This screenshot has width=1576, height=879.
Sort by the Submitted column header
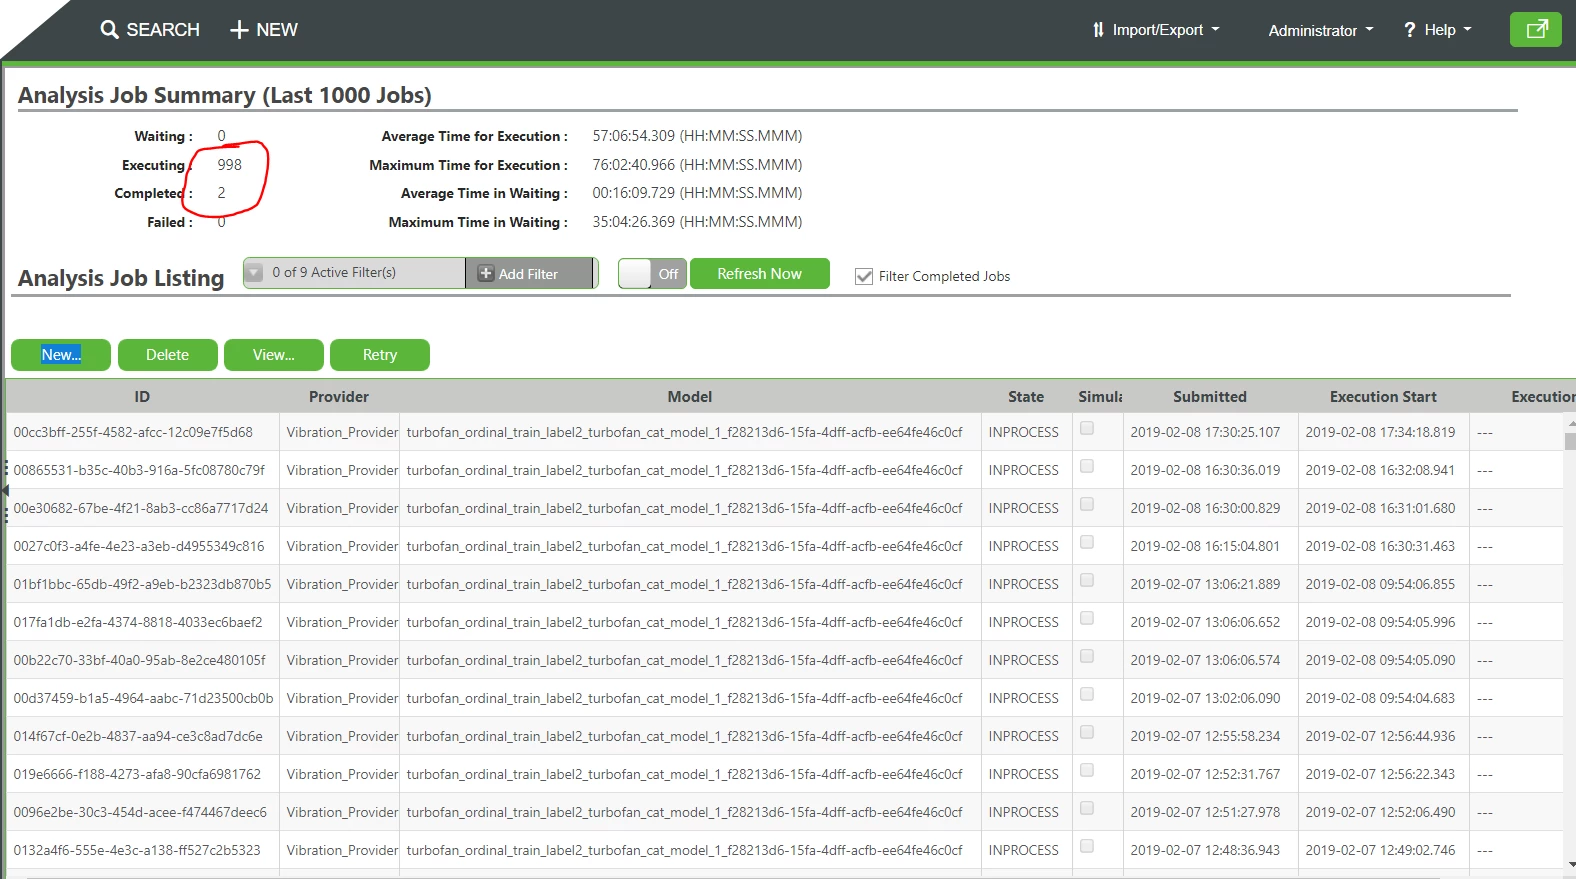pos(1210,397)
